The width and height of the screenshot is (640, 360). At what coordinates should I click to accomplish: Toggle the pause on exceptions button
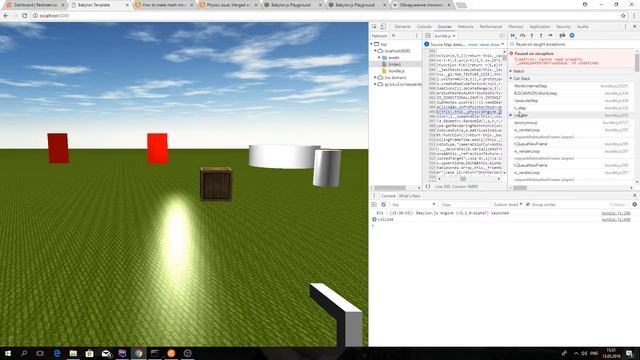(572, 36)
